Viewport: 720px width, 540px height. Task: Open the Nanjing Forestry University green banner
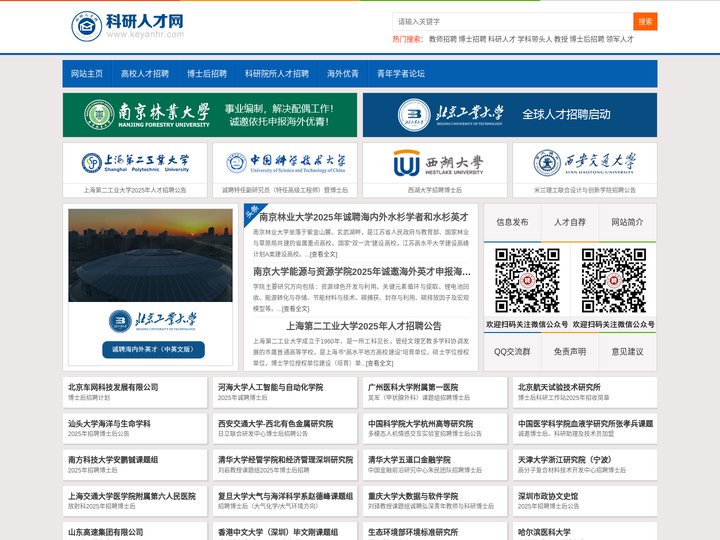(x=210, y=115)
